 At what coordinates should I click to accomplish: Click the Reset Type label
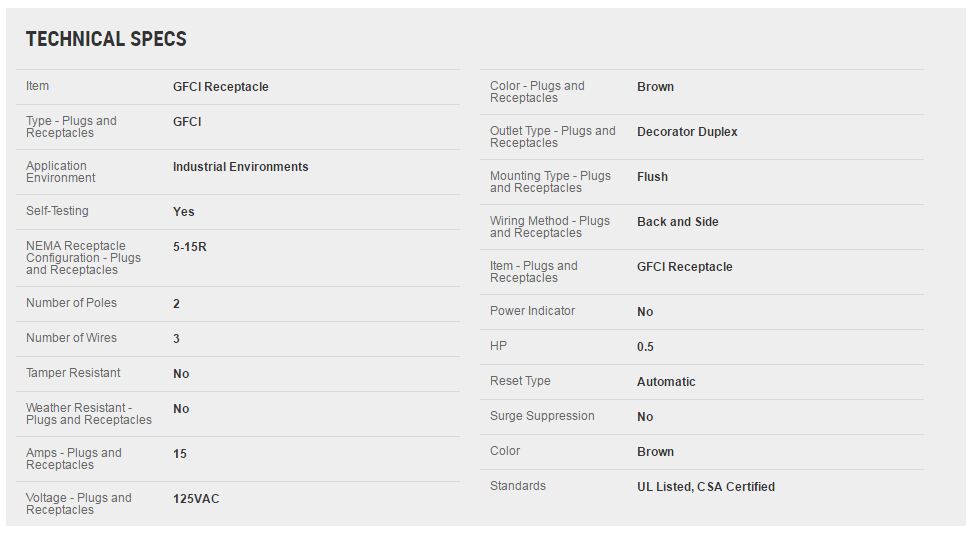coord(520,381)
